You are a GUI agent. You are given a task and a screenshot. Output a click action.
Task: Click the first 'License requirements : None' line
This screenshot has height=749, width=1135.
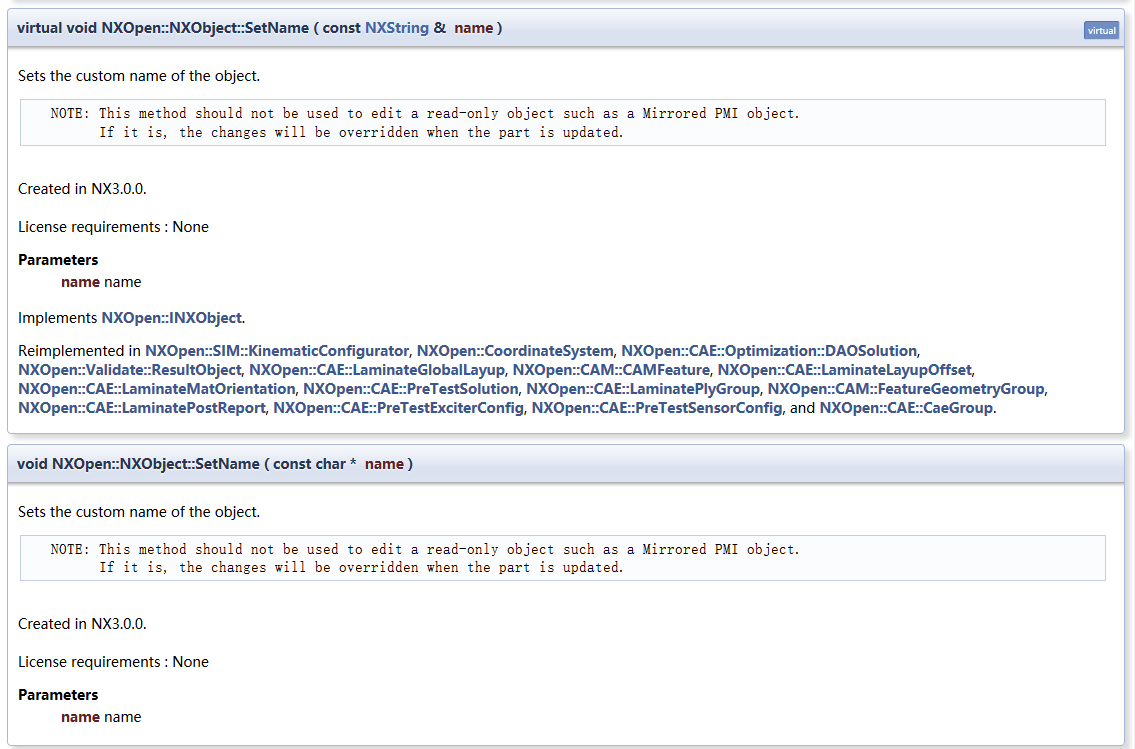tap(114, 227)
